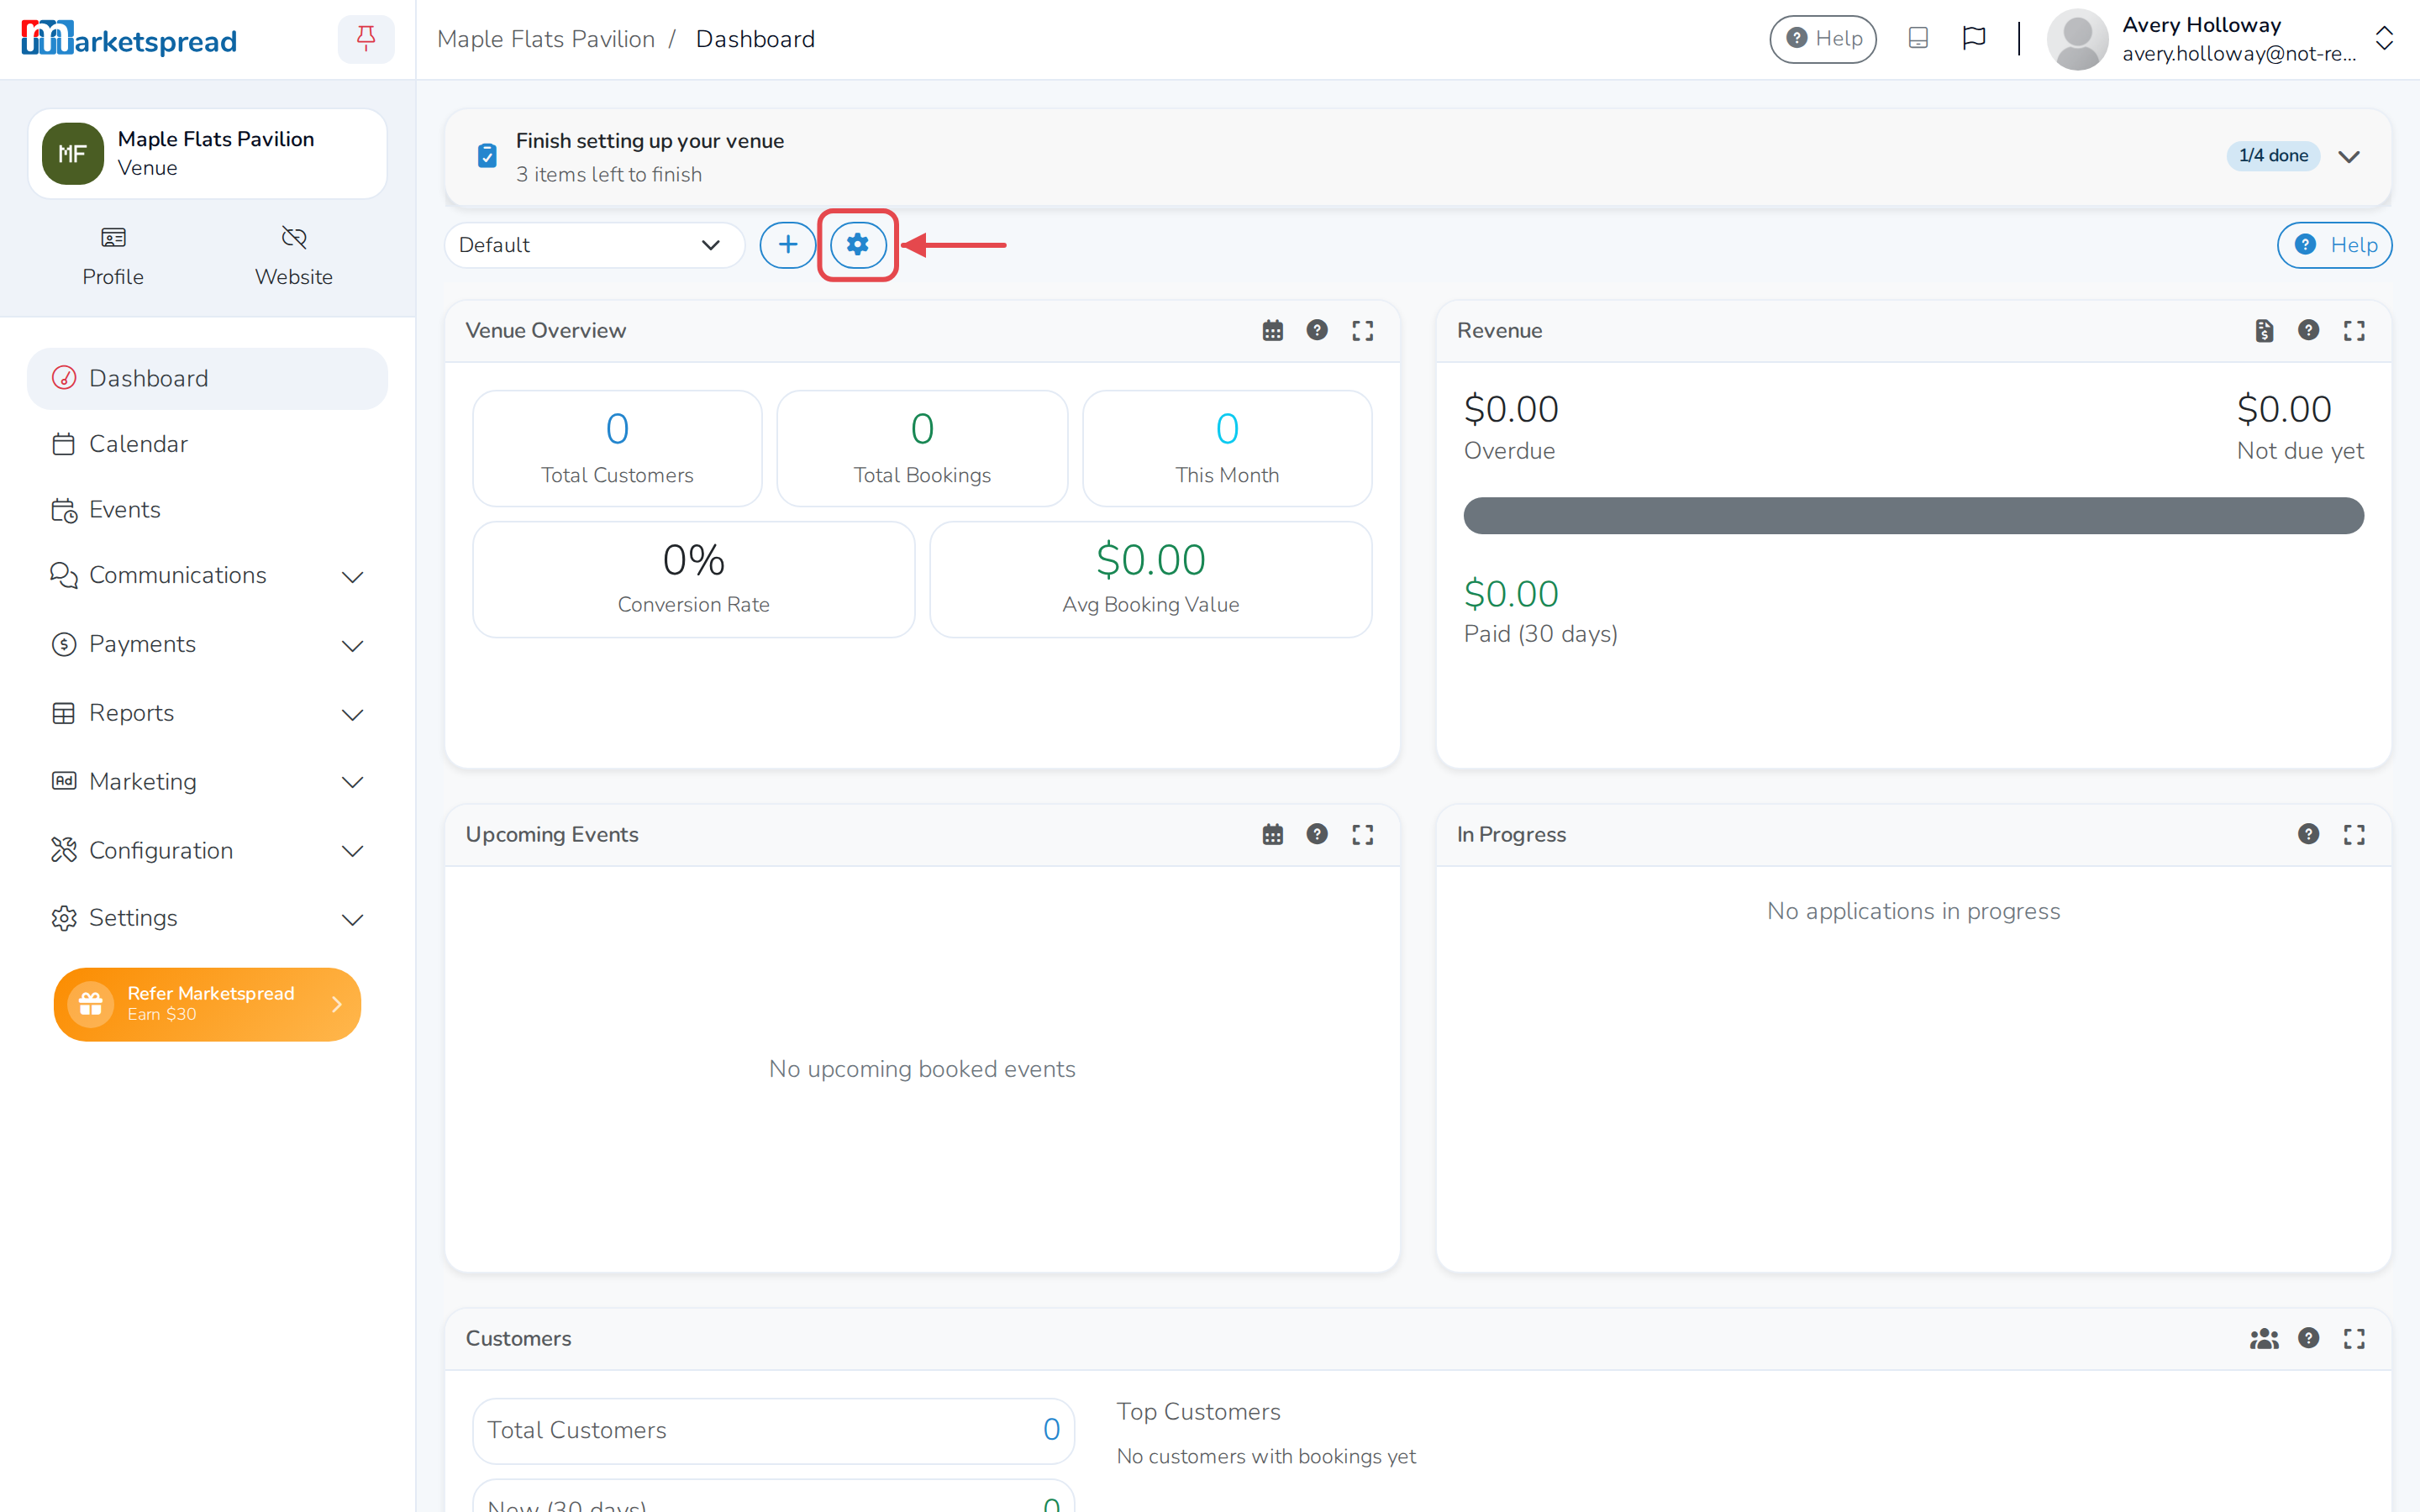Expand the Settings menu
Screen dimensions: 2420x1512
click(x=207, y=918)
